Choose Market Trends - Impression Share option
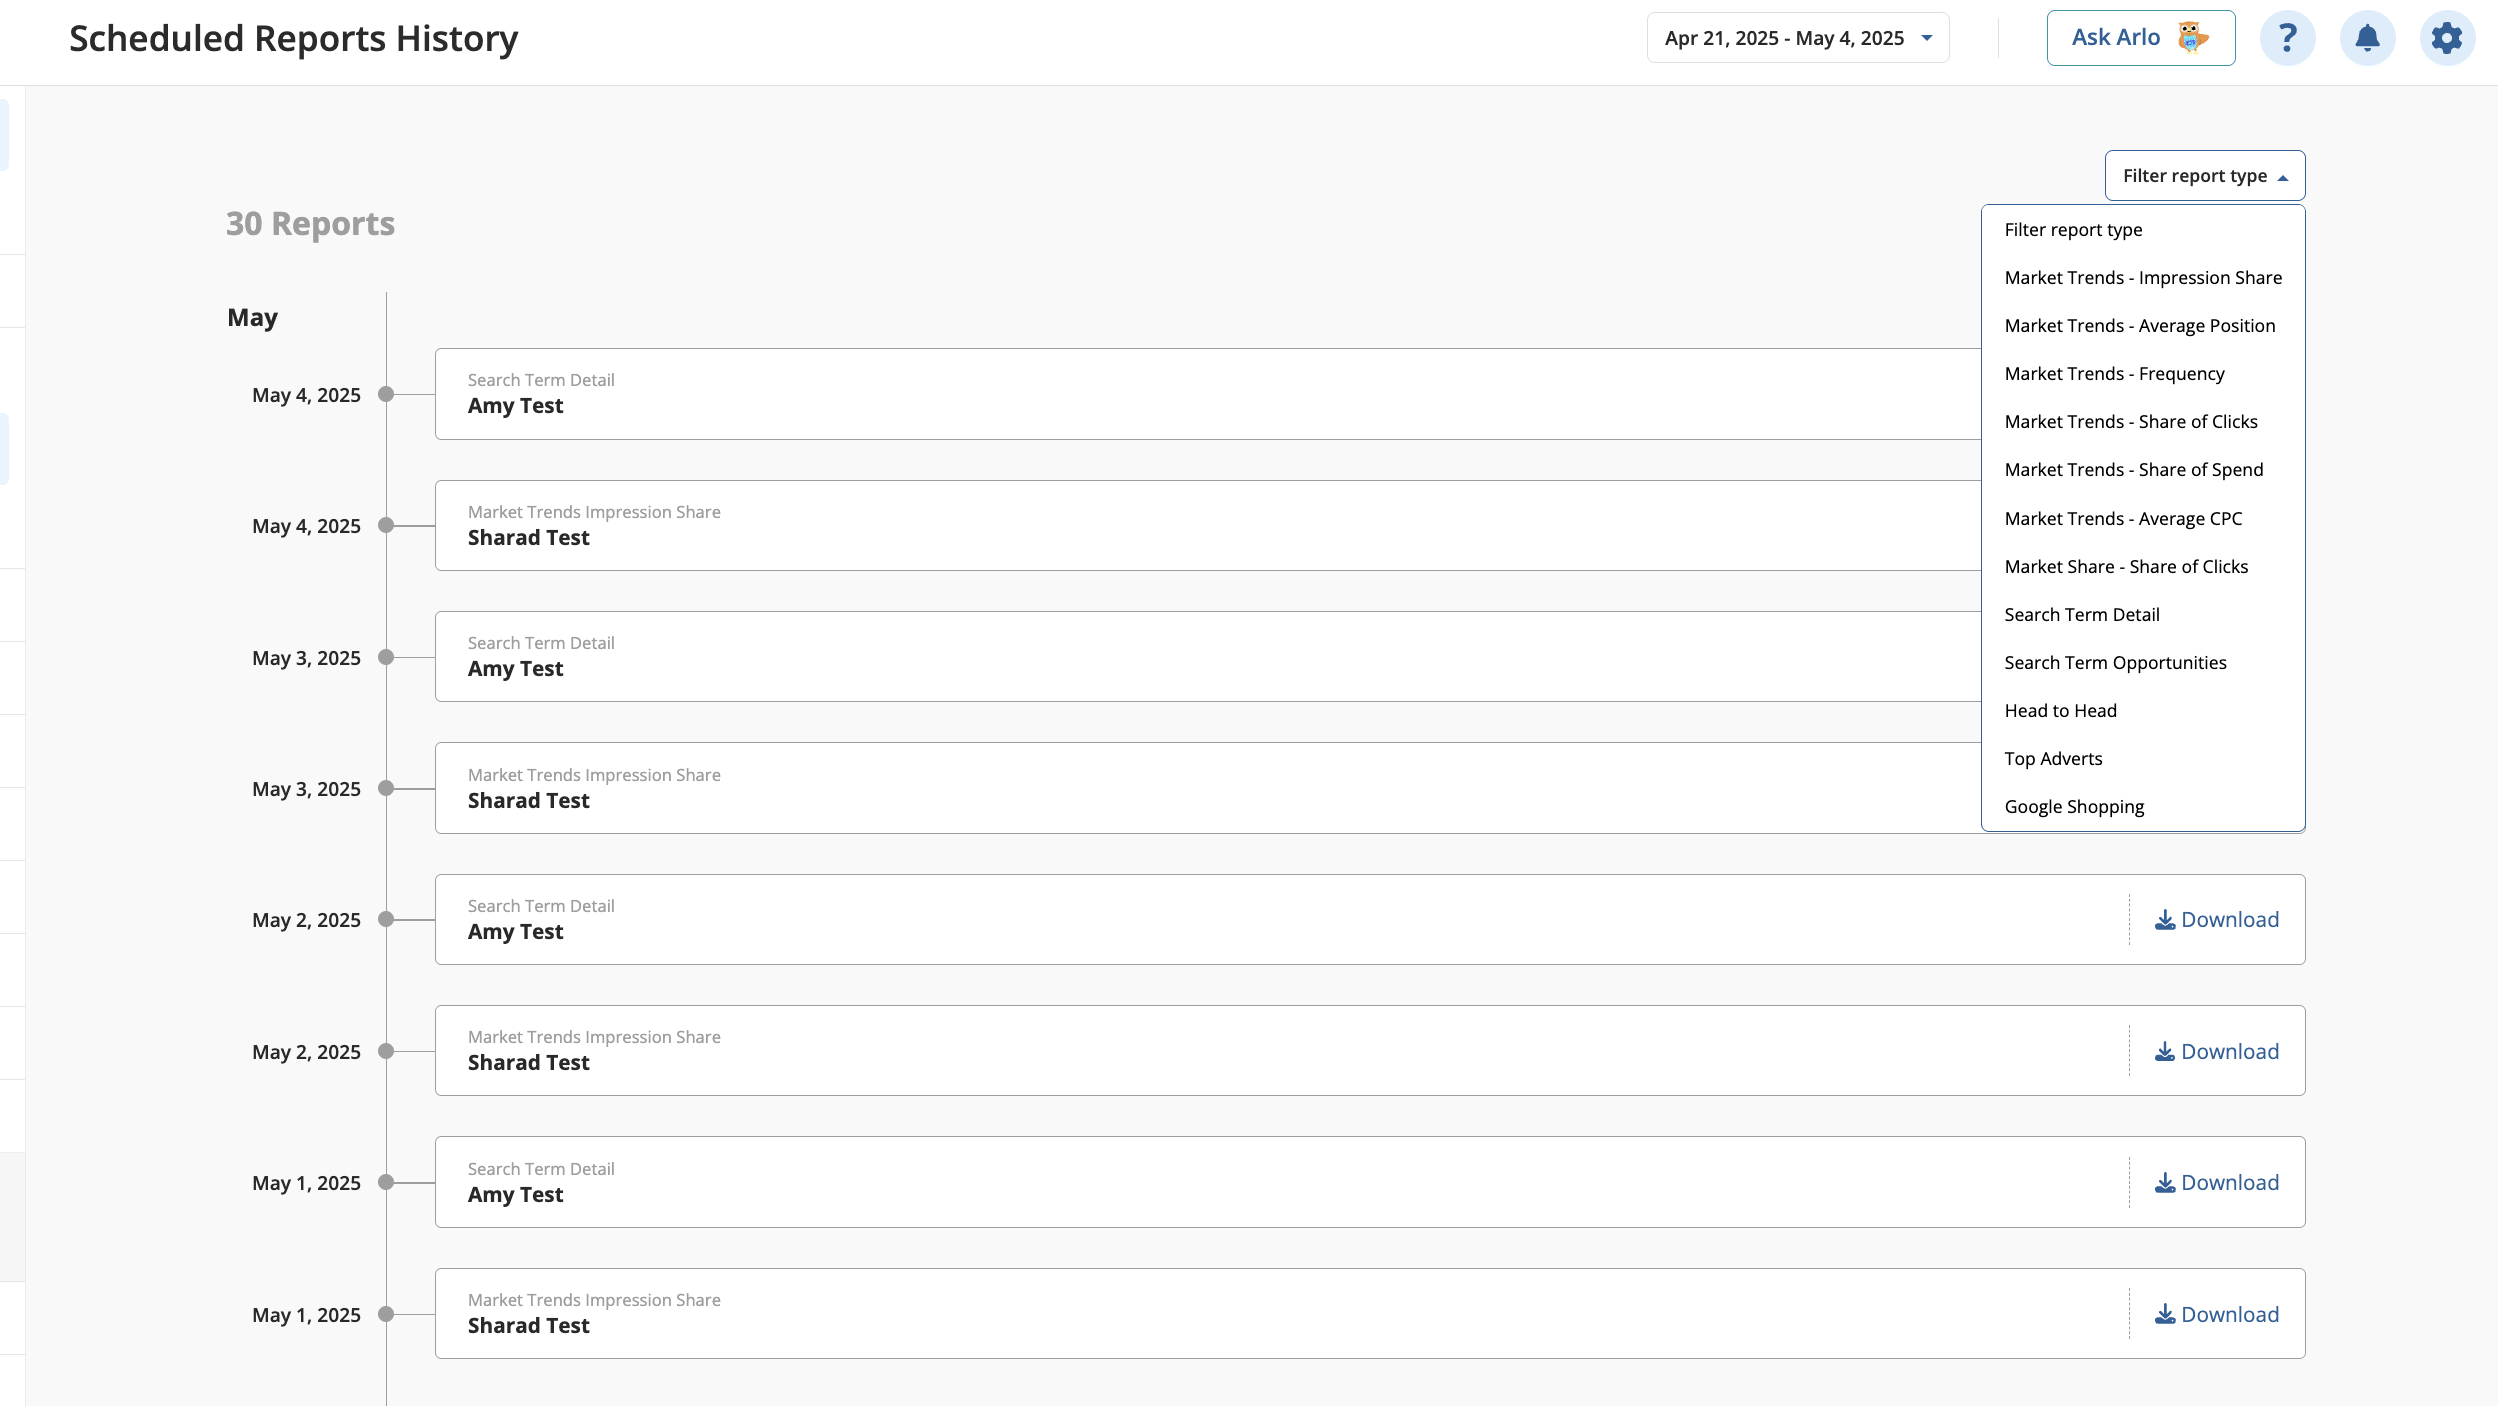This screenshot has width=2498, height=1406. coord(2142,278)
